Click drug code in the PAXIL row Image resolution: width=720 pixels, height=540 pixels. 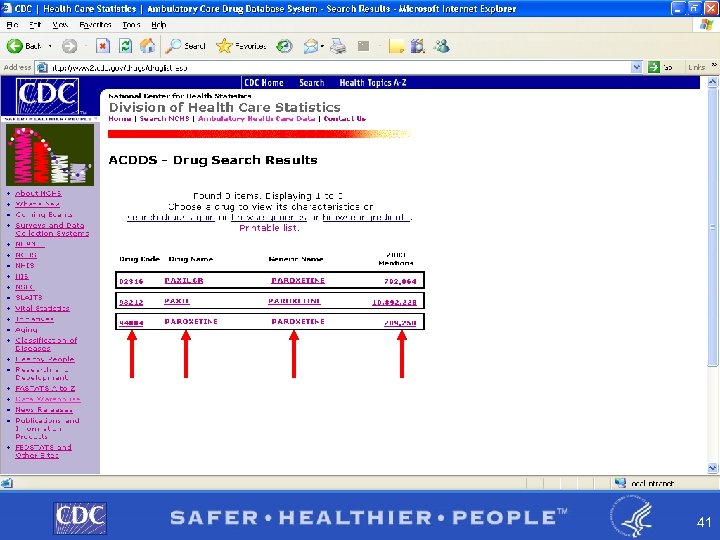[x=131, y=302]
